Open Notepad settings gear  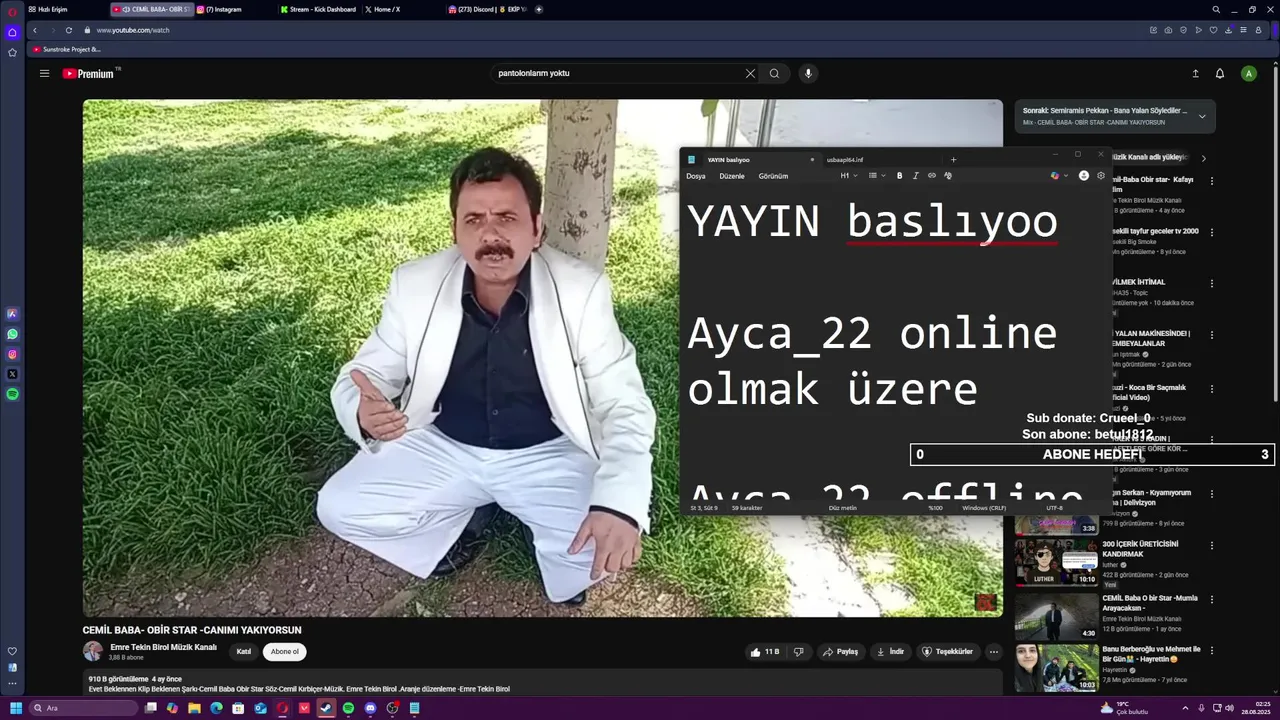pos(1101,176)
